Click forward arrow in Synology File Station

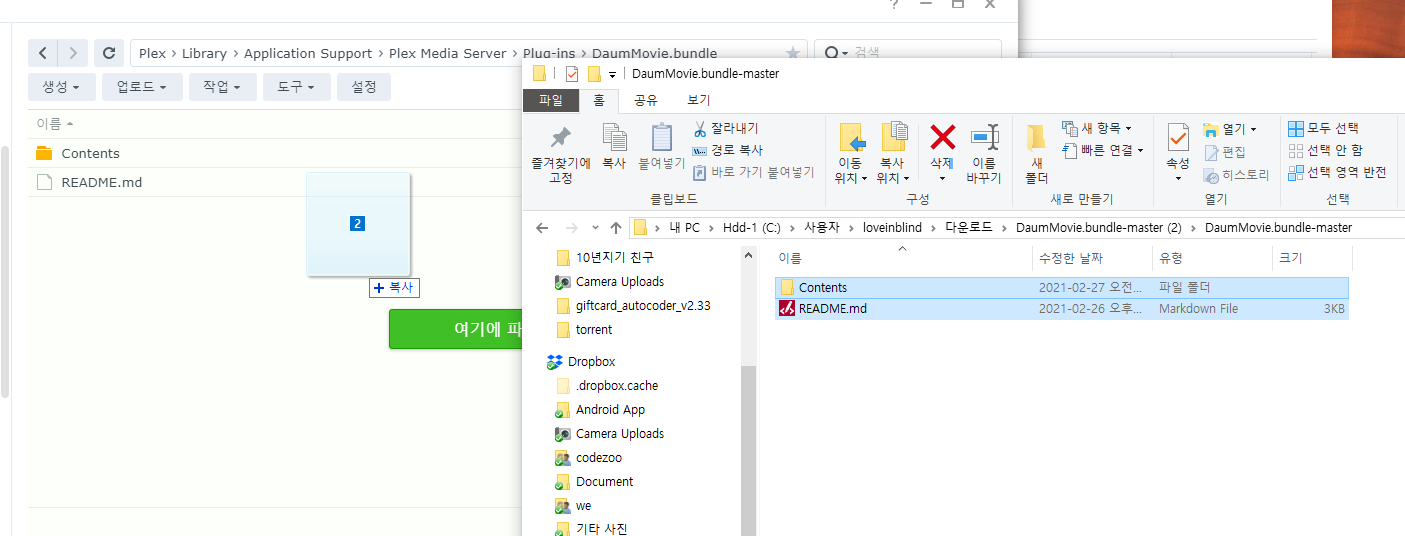73,53
